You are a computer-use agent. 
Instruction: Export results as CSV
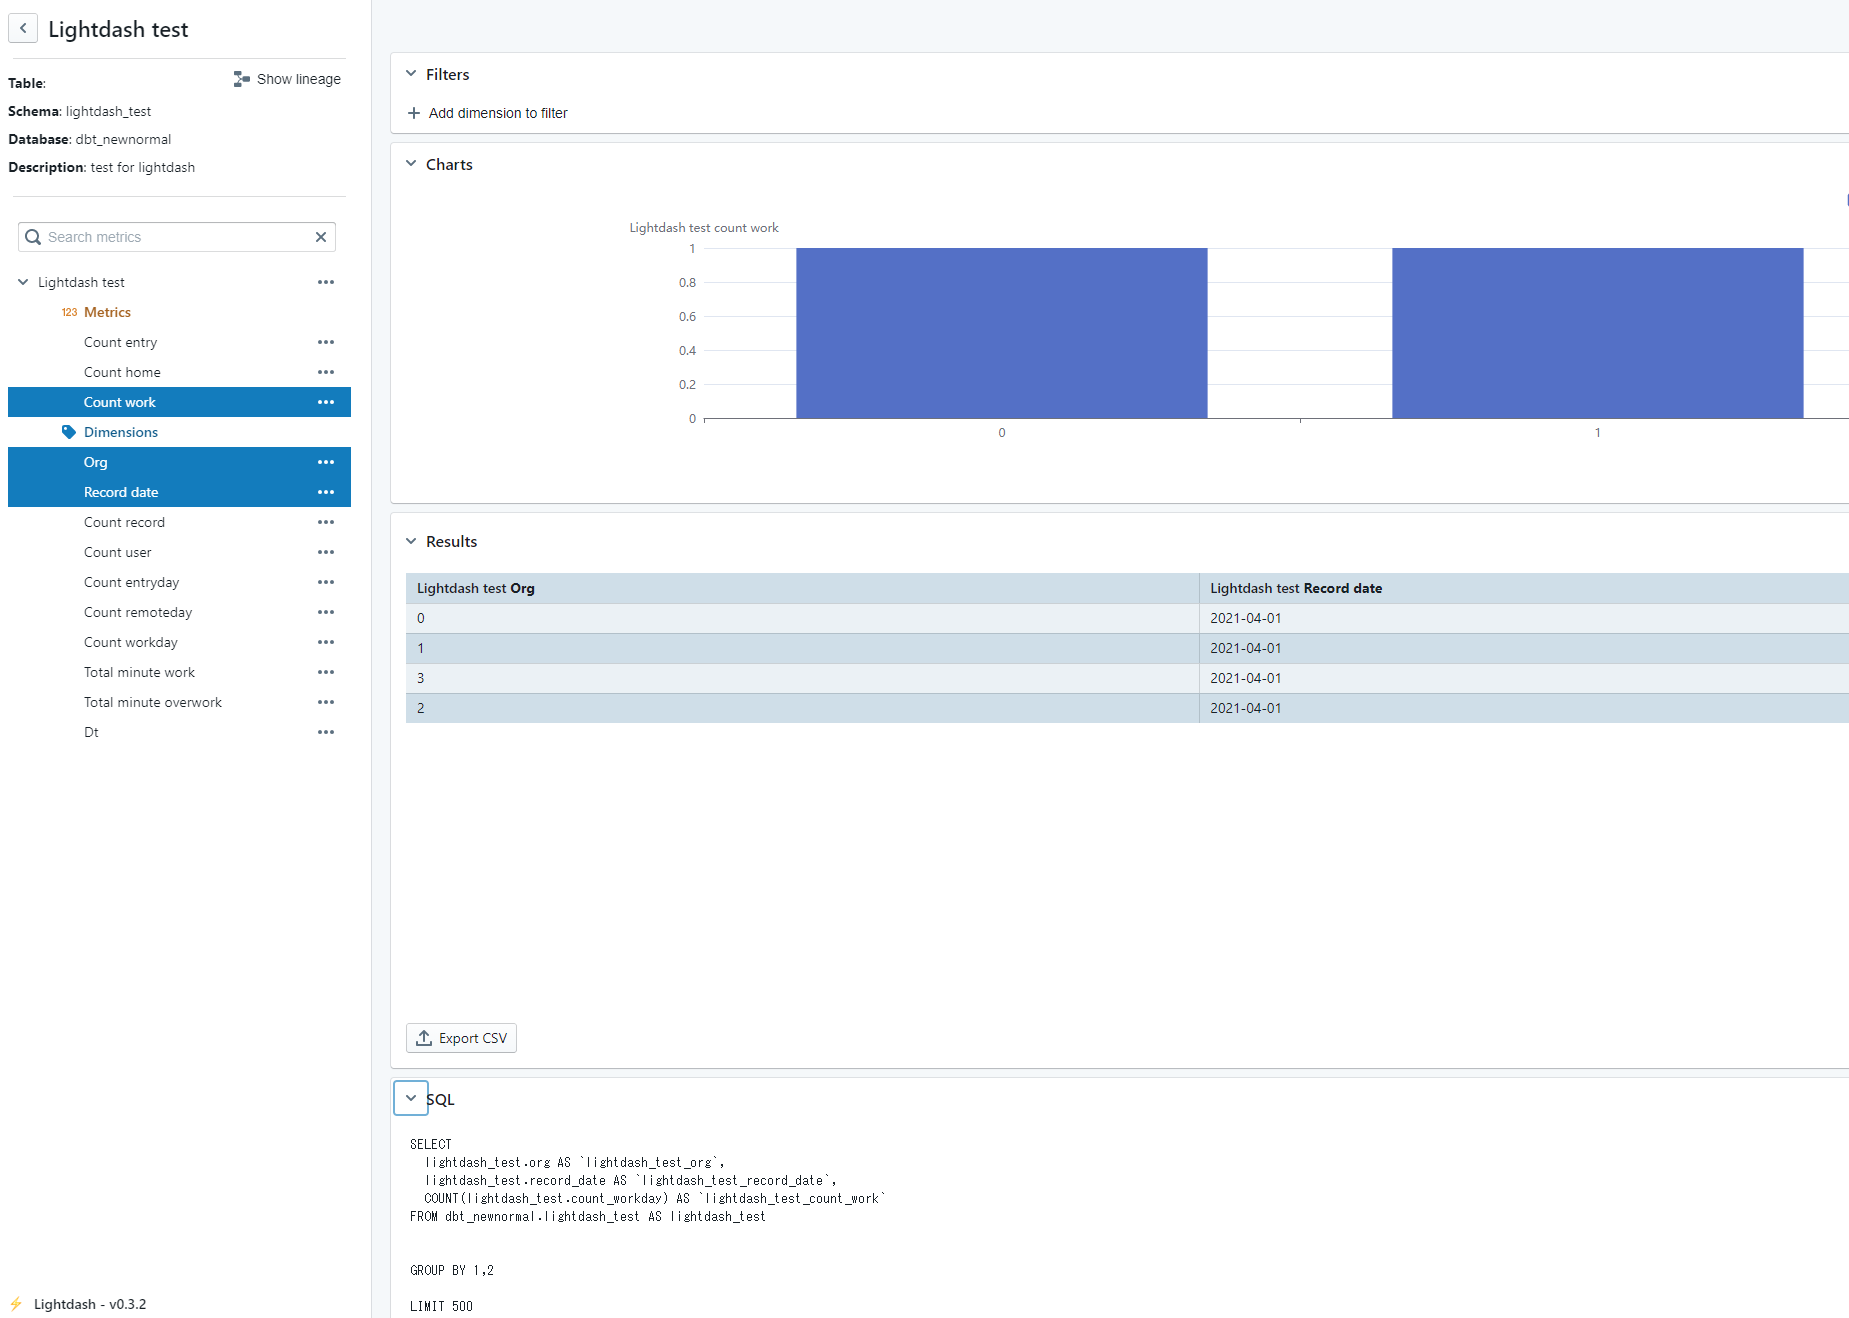(x=460, y=1038)
